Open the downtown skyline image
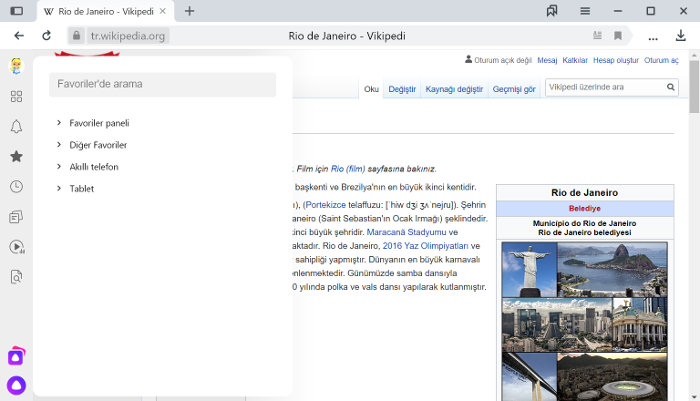The image size is (700, 401). click(x=557, y=325)
